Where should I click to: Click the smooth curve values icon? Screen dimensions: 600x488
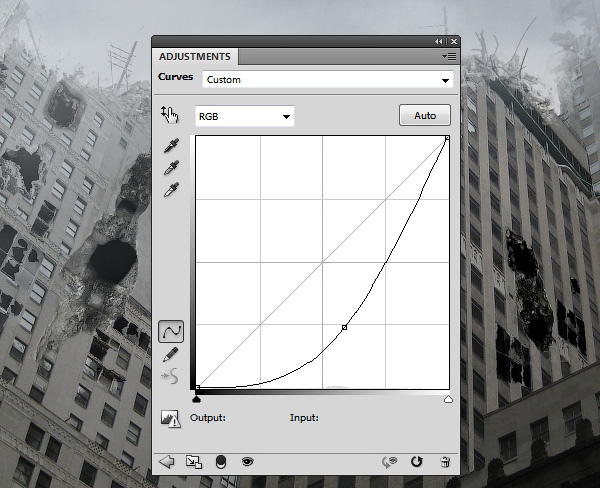(x=171, y=376)
